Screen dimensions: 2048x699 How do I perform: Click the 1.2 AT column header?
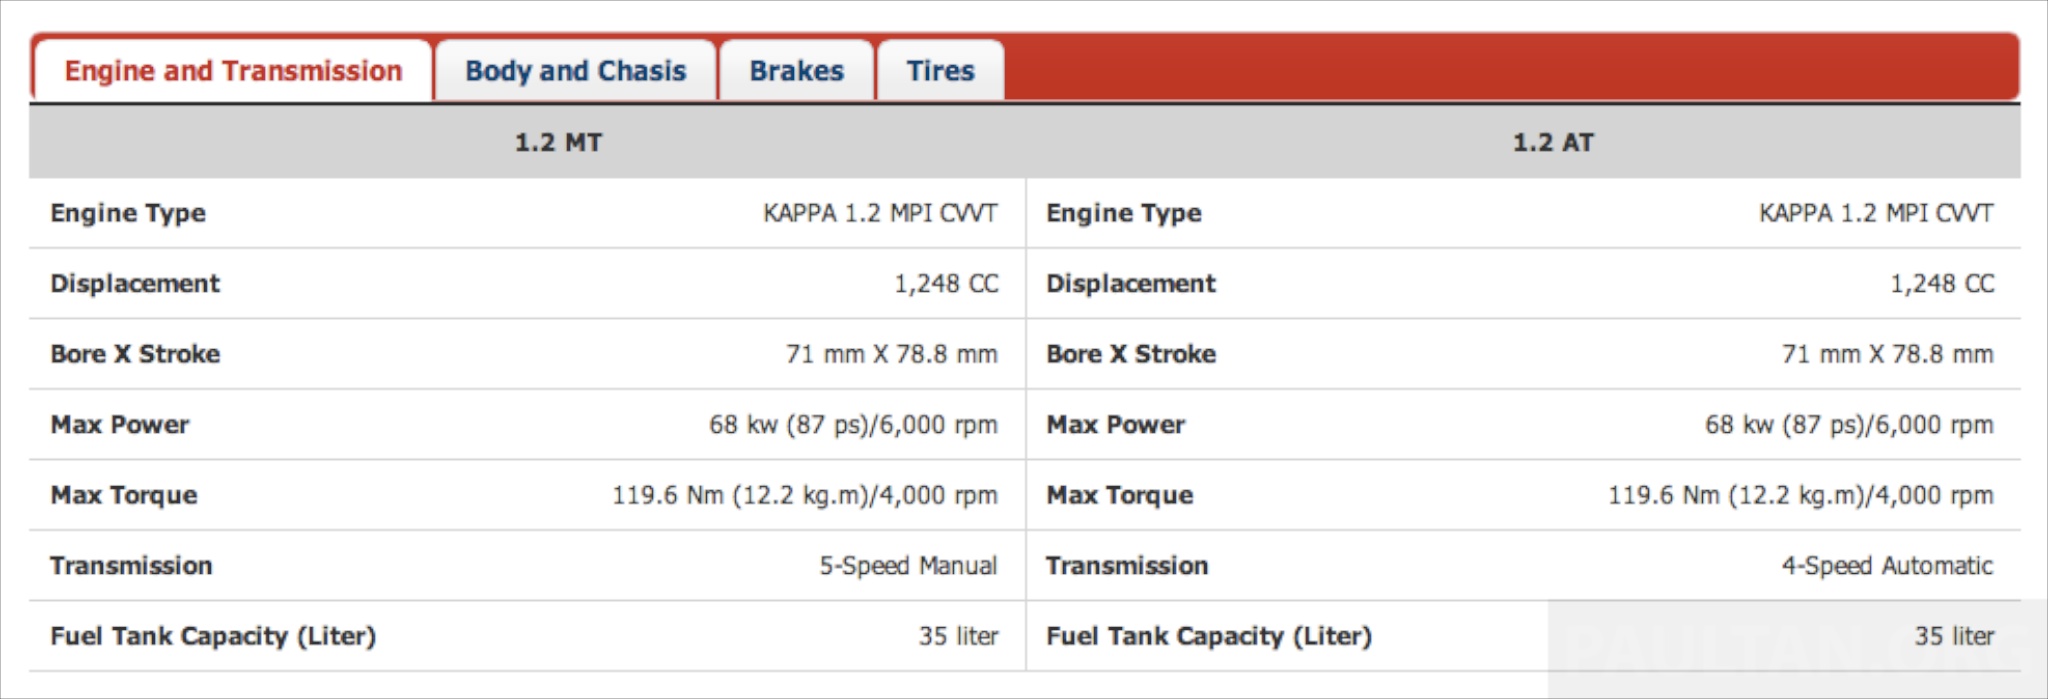[1553, 143]
